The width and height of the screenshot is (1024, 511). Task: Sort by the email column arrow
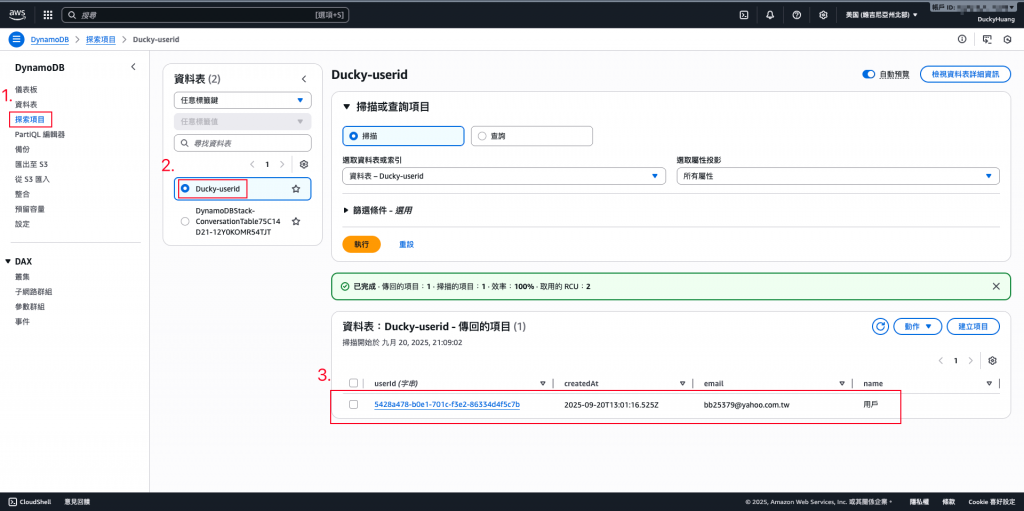point(842,383)
